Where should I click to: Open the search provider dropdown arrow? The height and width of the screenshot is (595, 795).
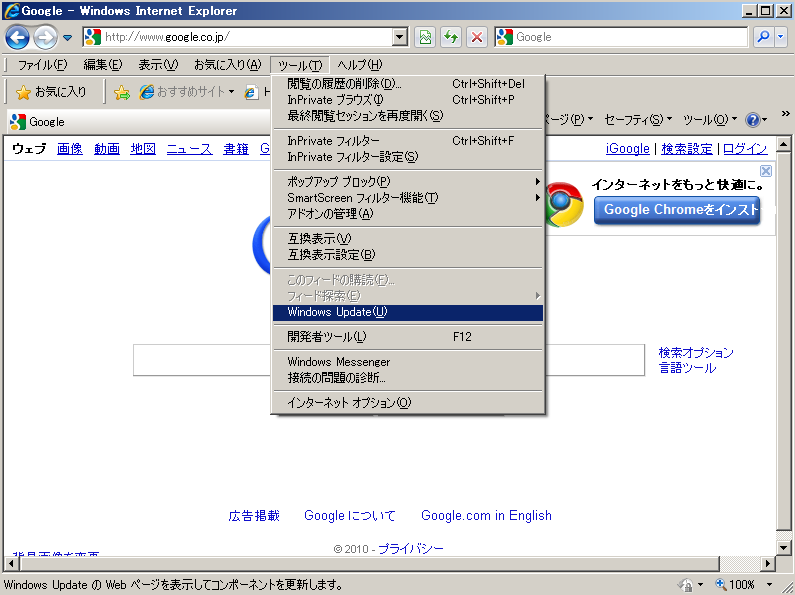pos(781,37)
